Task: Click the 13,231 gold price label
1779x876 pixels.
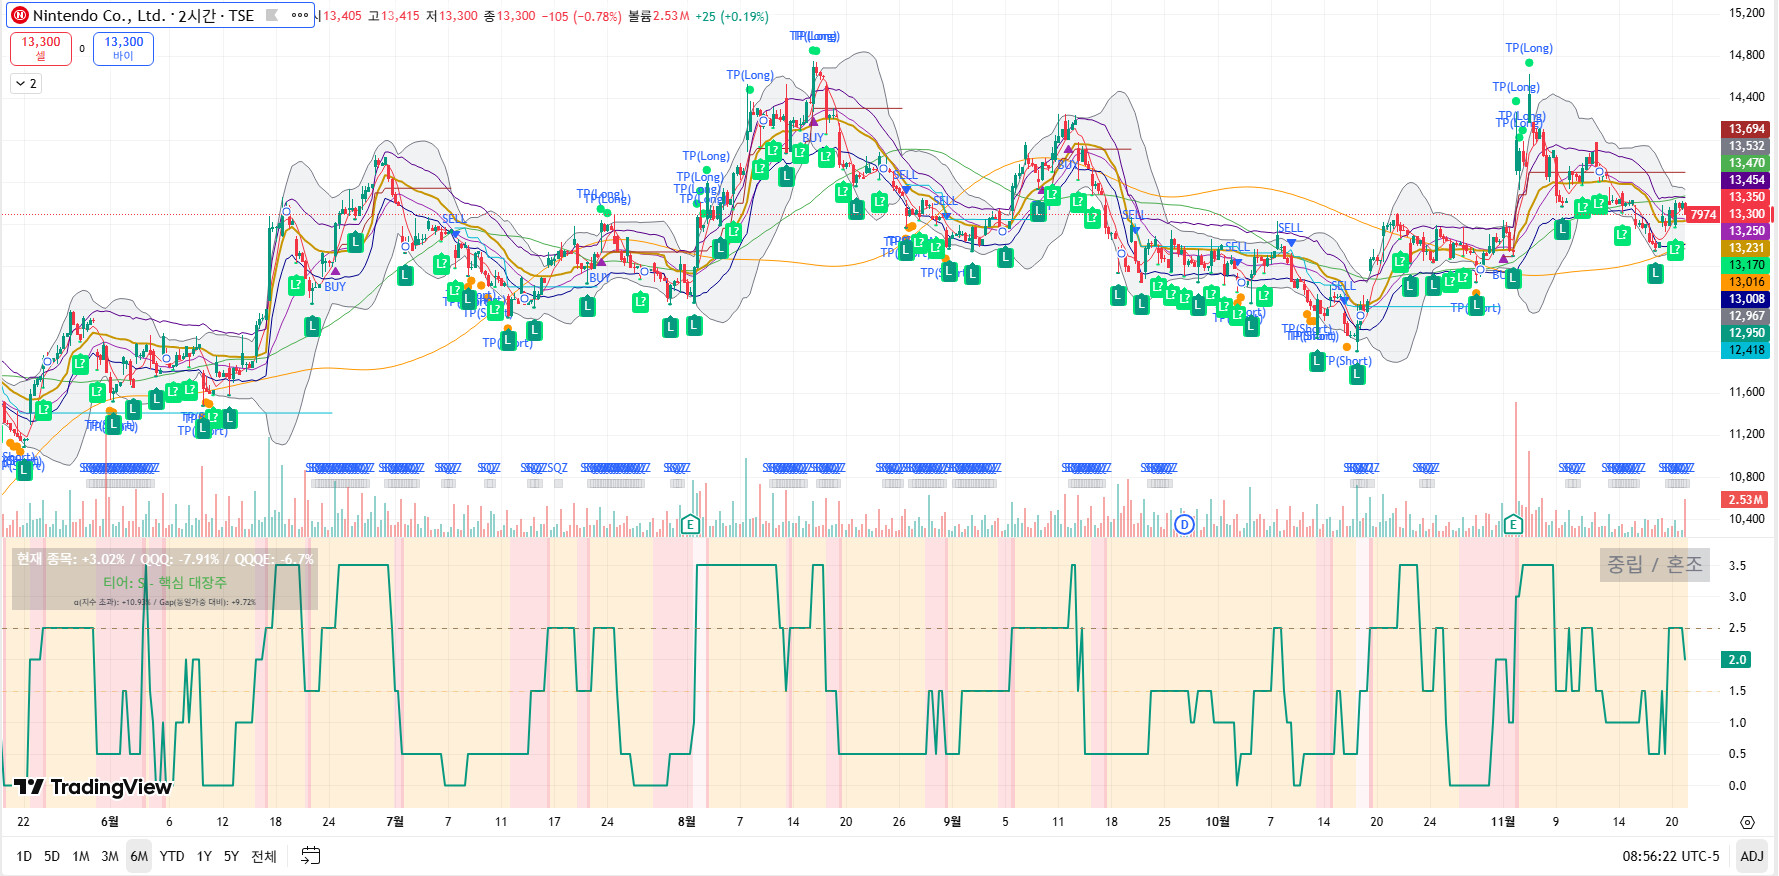Action: [1746, 248]
